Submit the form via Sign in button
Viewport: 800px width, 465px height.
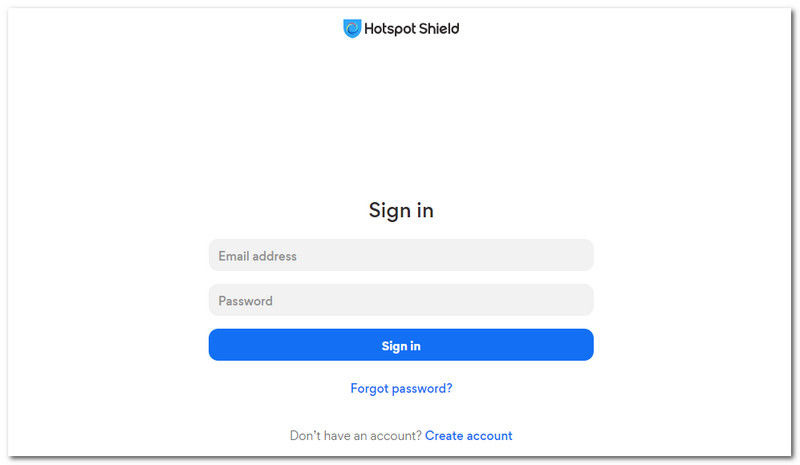401,345
